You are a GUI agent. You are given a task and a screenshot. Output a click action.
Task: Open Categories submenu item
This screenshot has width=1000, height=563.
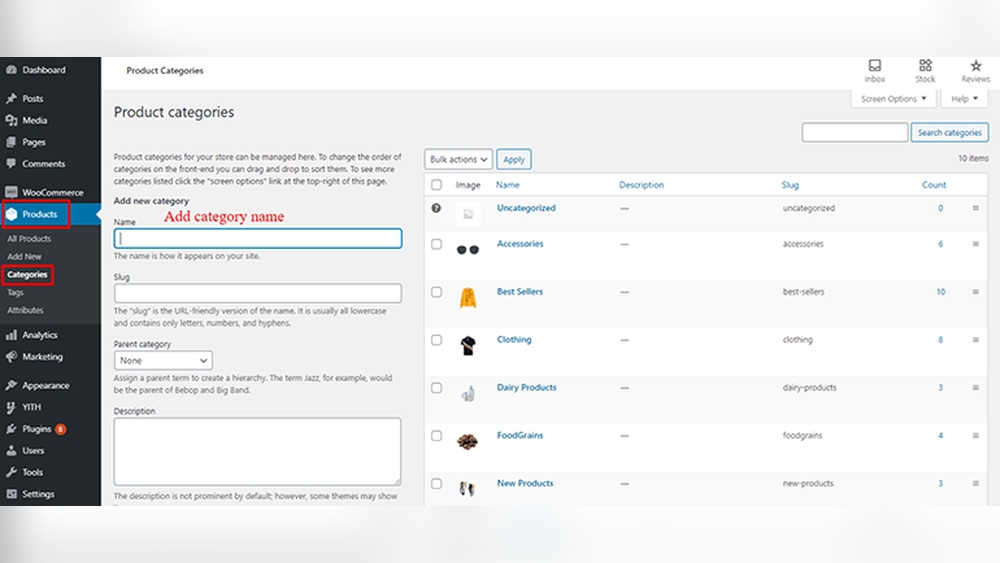pyautogui.click(x=27, y=274)
